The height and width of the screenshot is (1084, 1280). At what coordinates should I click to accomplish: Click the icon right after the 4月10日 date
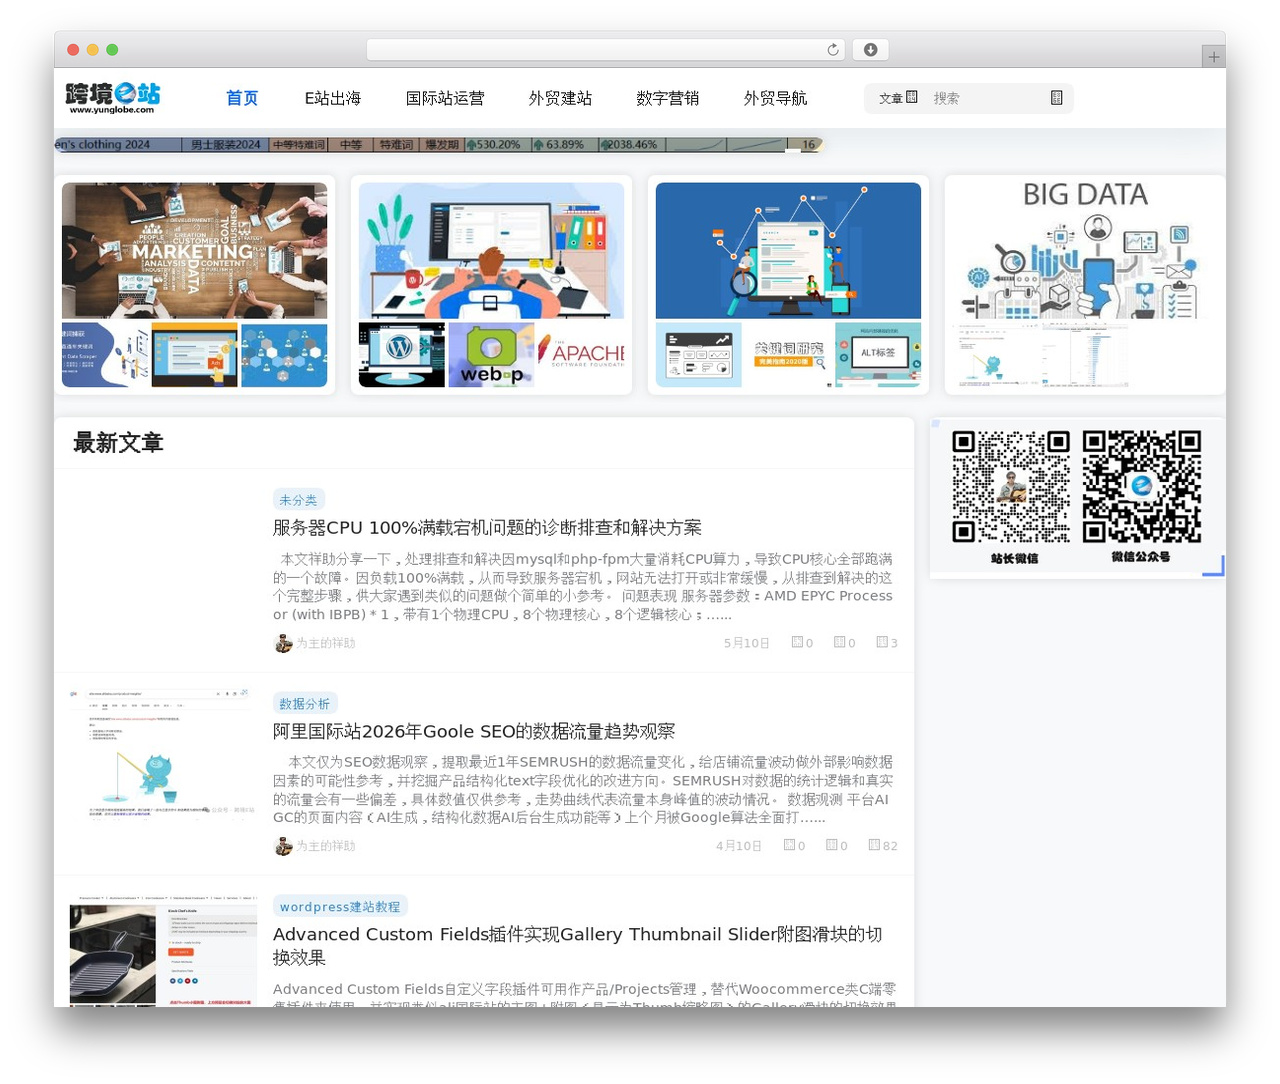point(789,845)
